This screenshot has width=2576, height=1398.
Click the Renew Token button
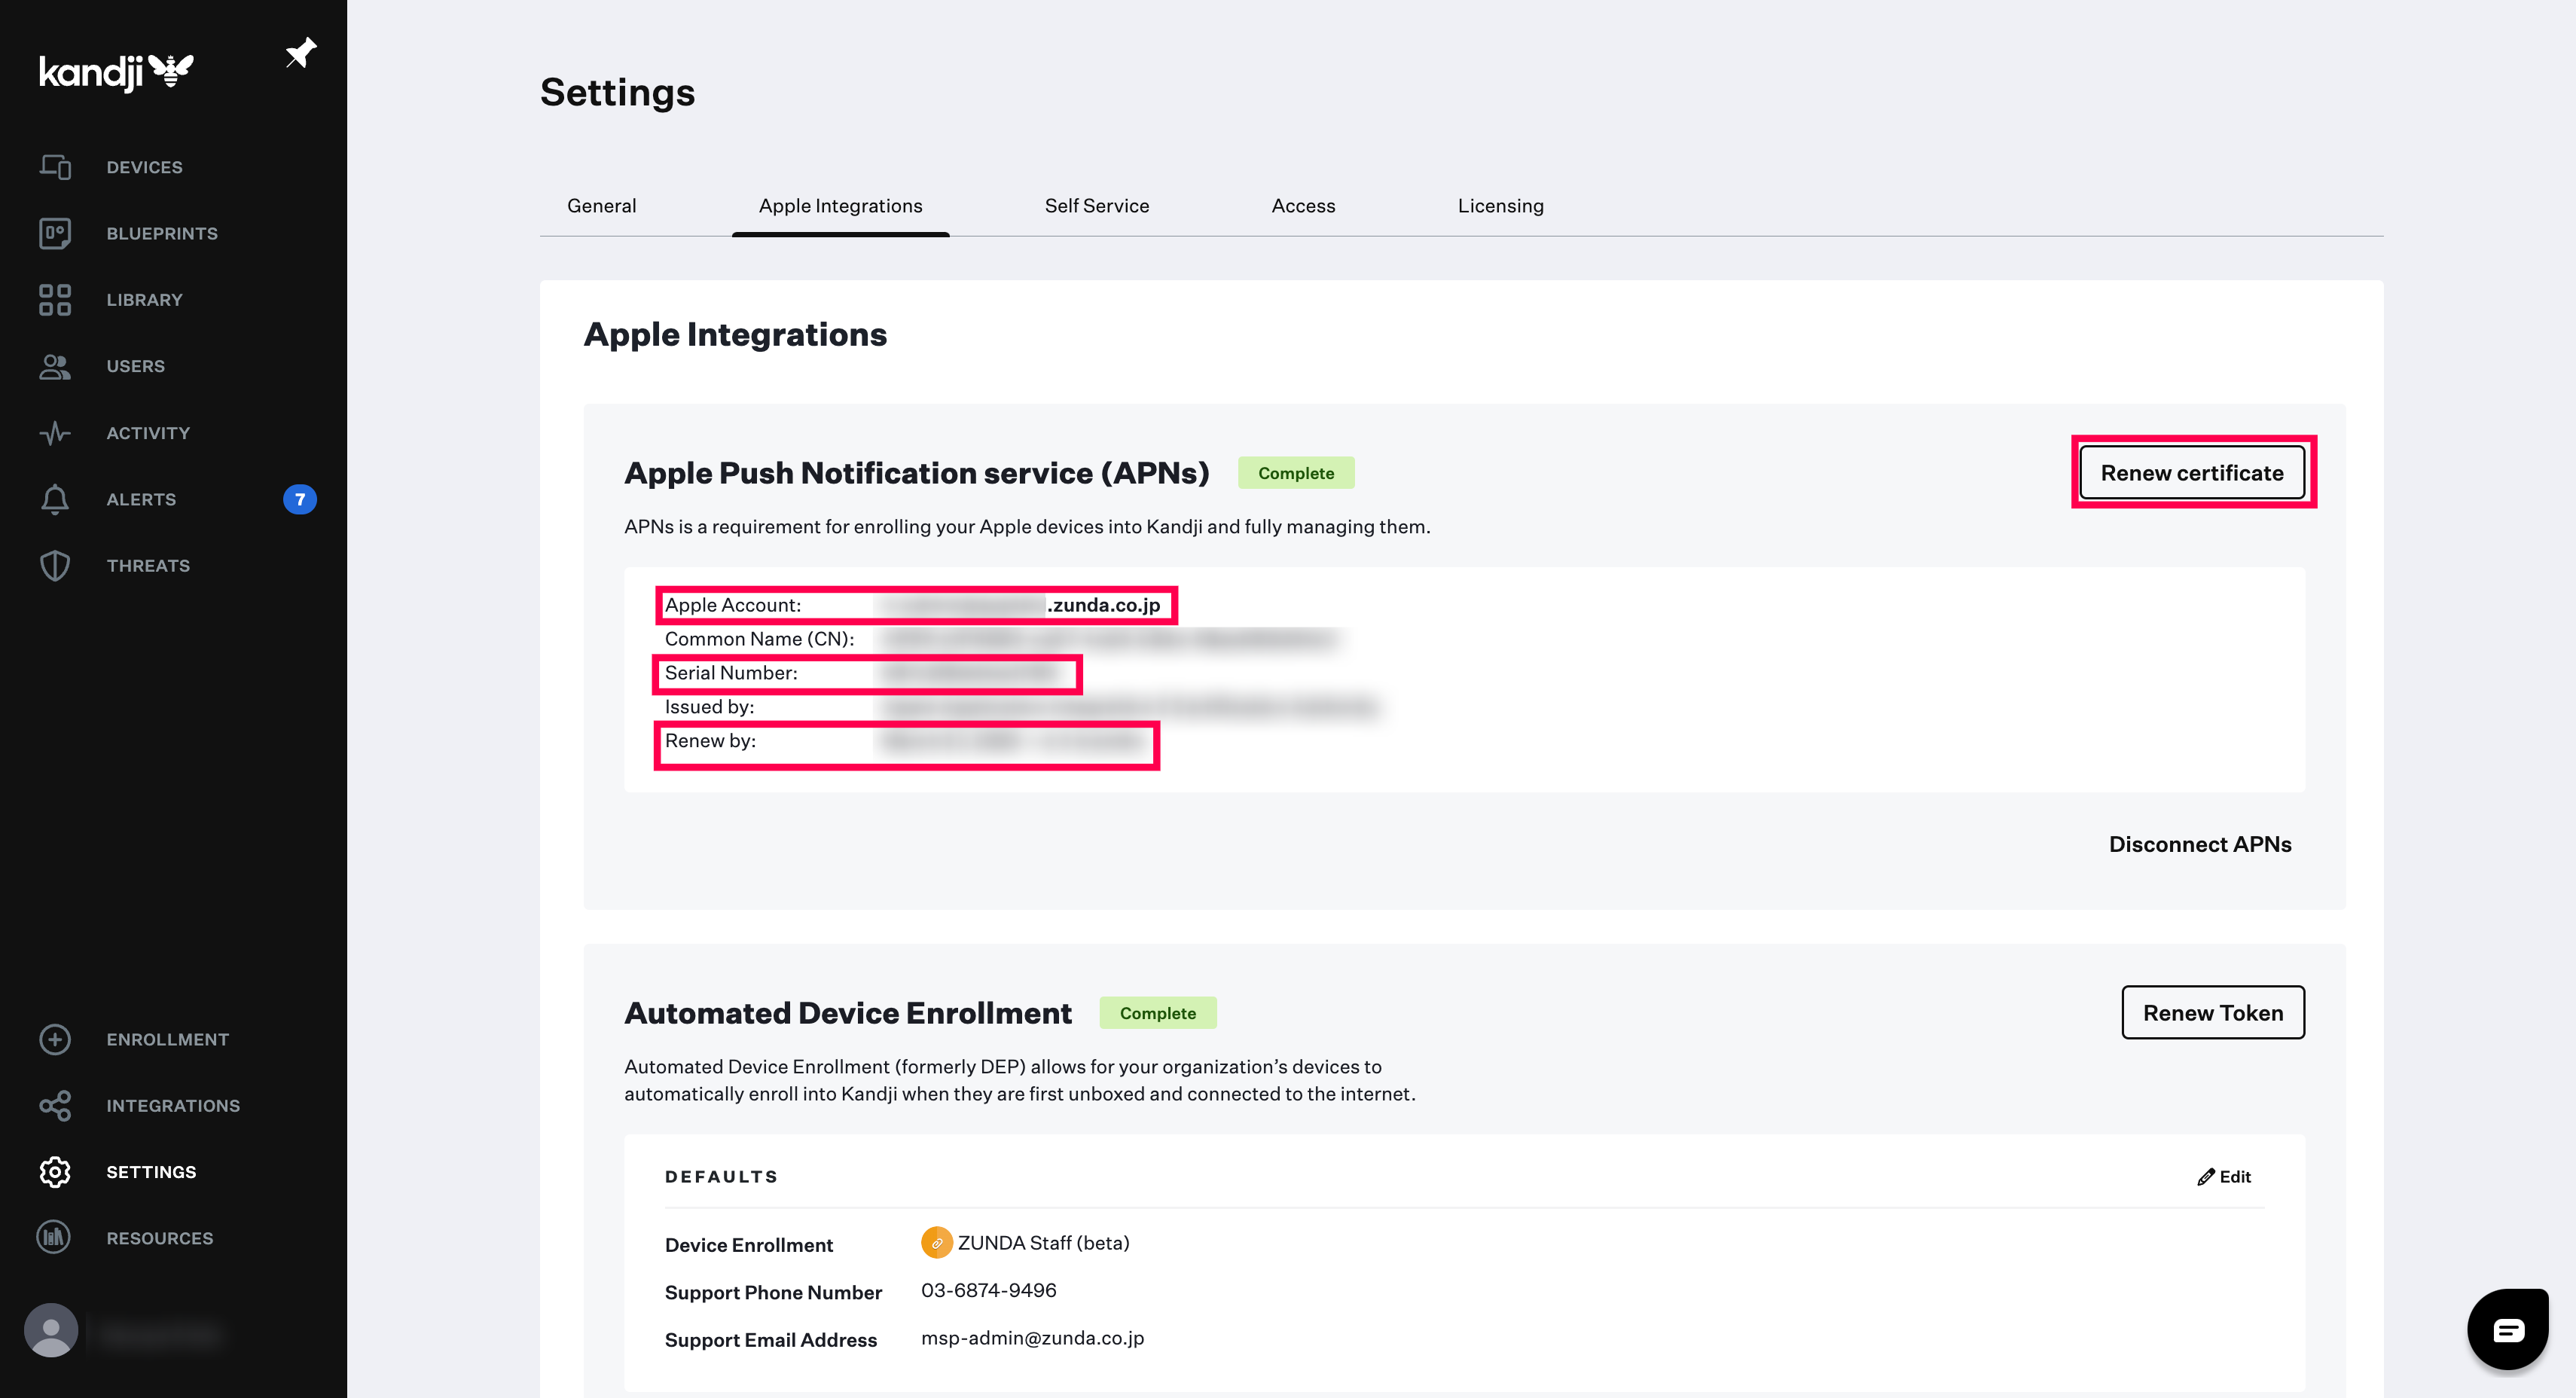pyautogui.click(x=2213, y=1012)
